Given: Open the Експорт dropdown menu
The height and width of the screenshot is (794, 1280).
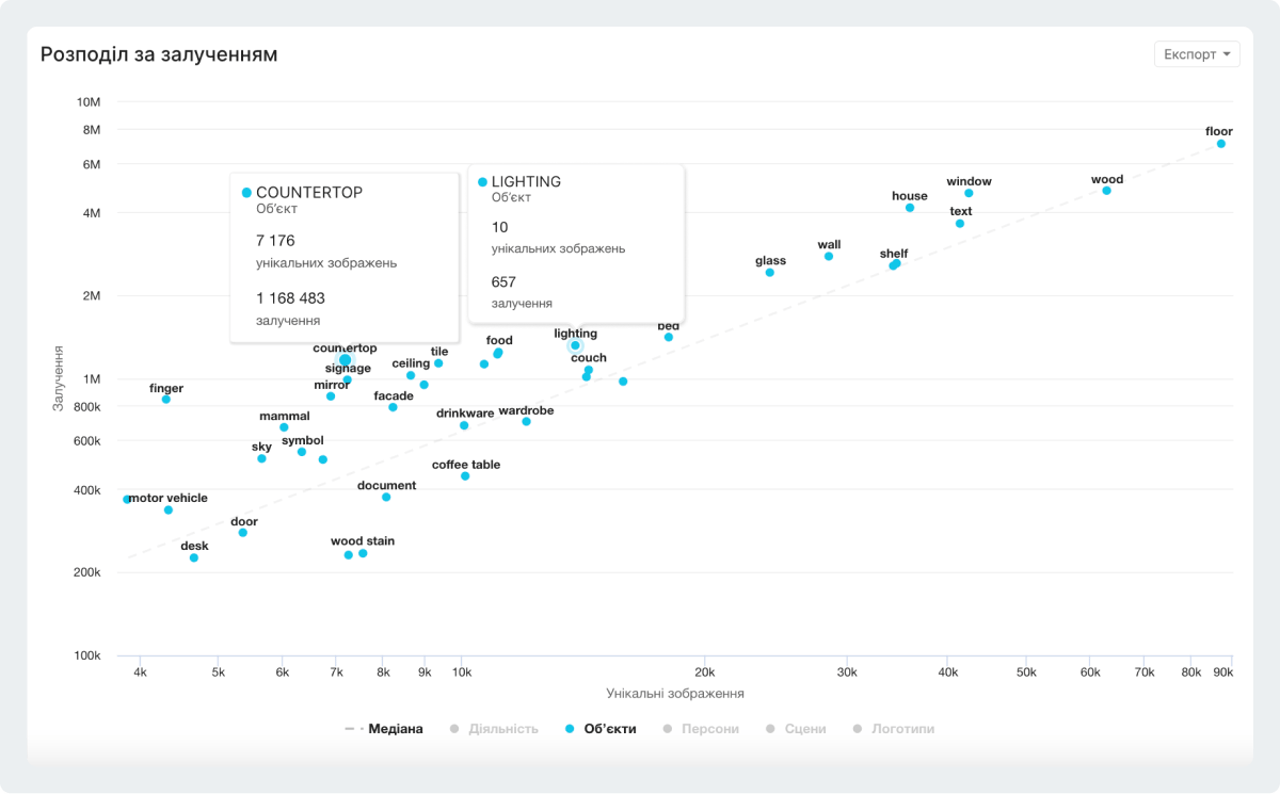Looking at the screenshot, I should pos(1196,54).
